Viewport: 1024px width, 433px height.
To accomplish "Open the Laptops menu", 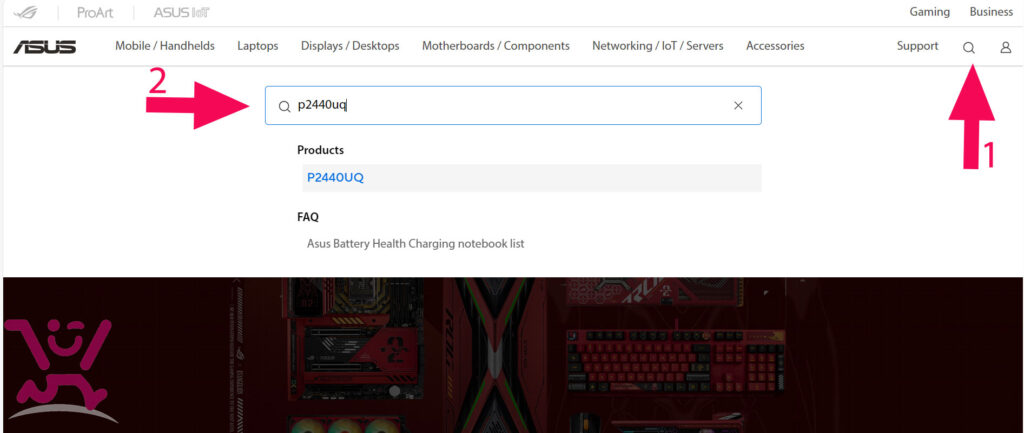I will click(257, 46).
